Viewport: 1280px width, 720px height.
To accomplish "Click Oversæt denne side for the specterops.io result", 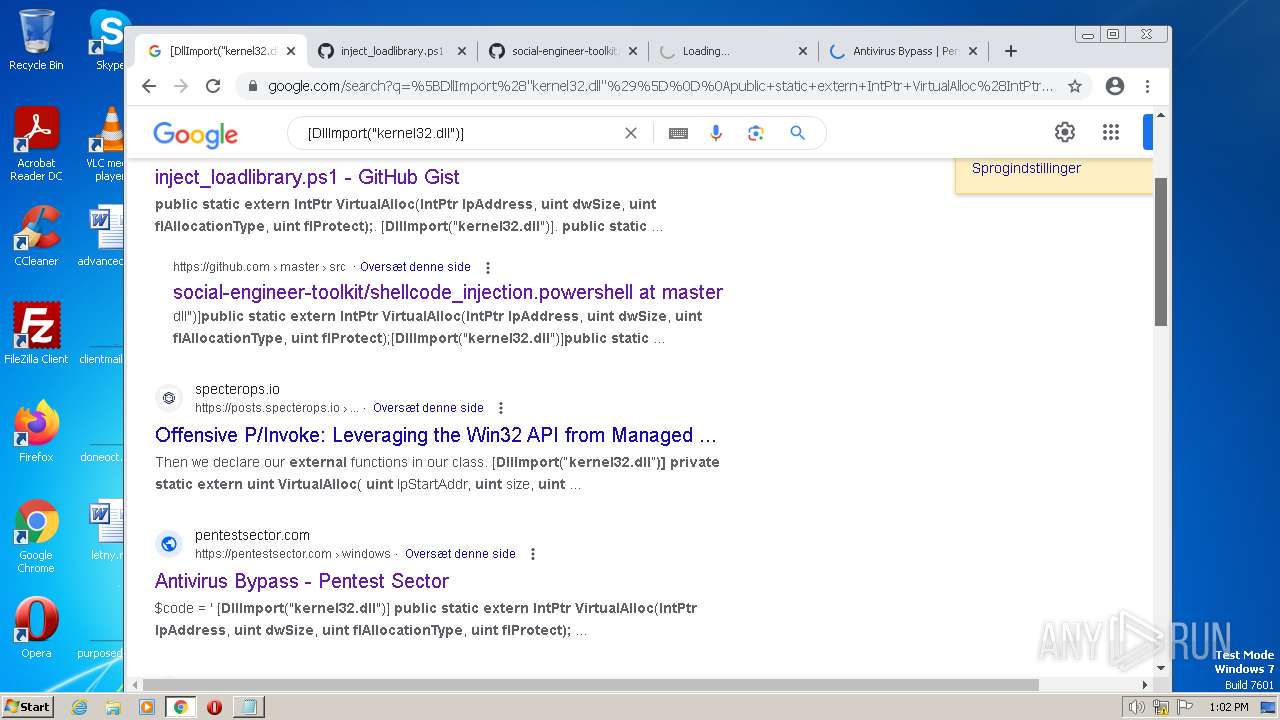I will click(x=428, y=408).
